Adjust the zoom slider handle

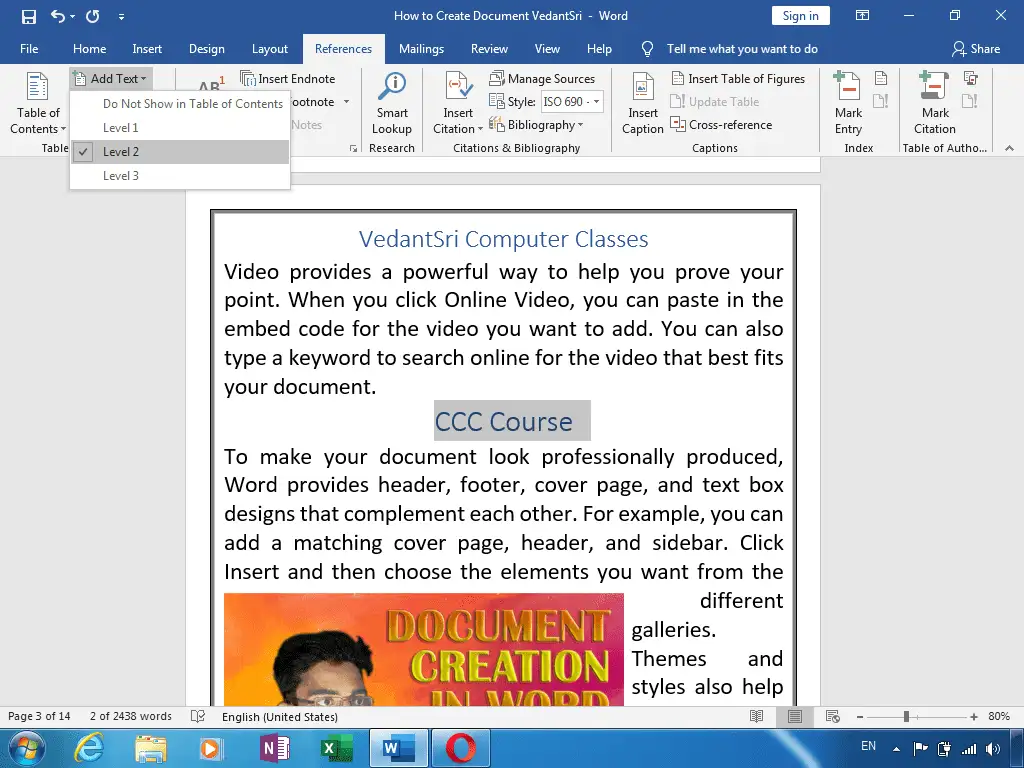click(x=906, y=716)
